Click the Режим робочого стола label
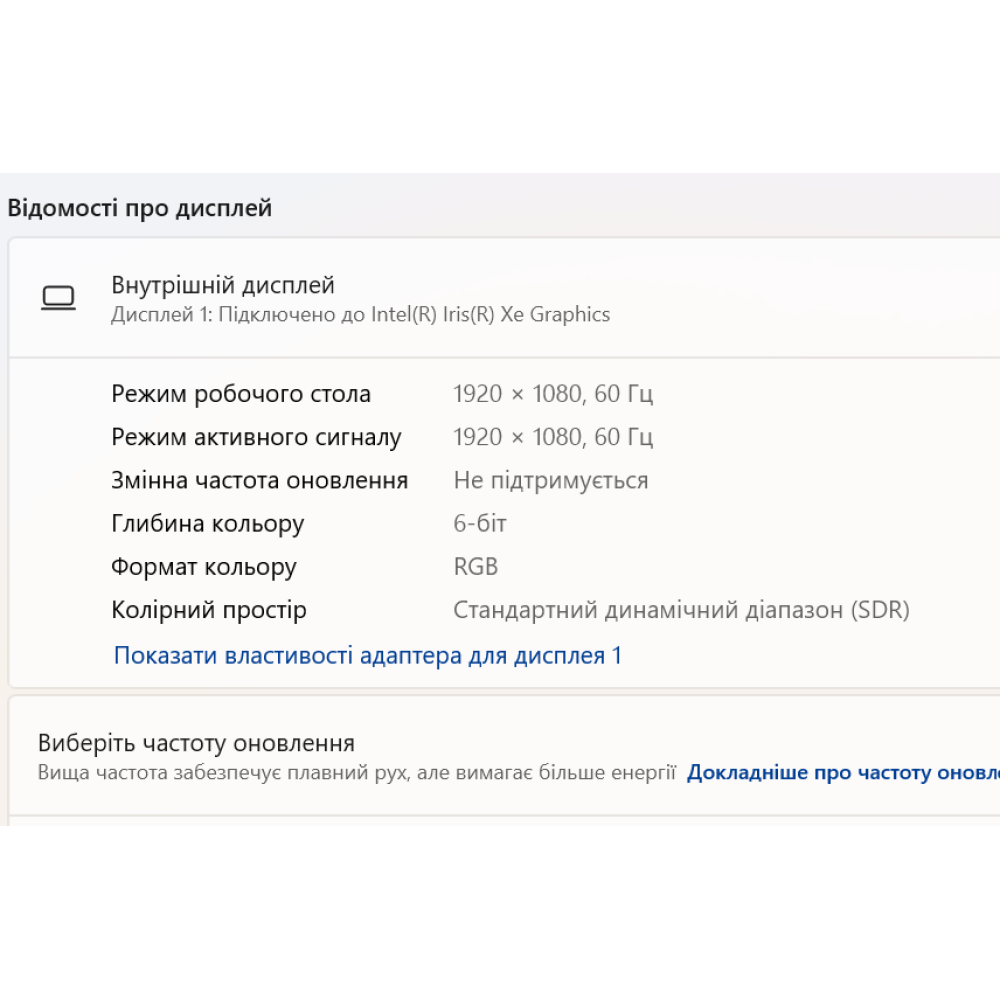This screenshot has width=1000, height=1000. click(x=241, y=394)
